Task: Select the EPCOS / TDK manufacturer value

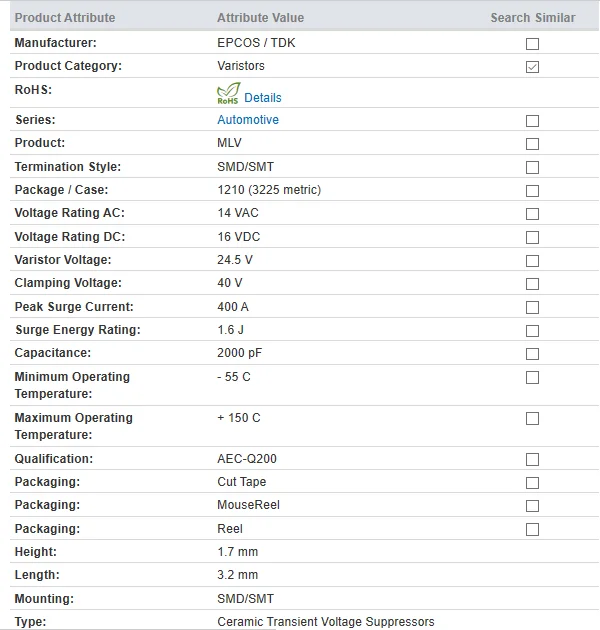Action: click(x=256, y=43)
